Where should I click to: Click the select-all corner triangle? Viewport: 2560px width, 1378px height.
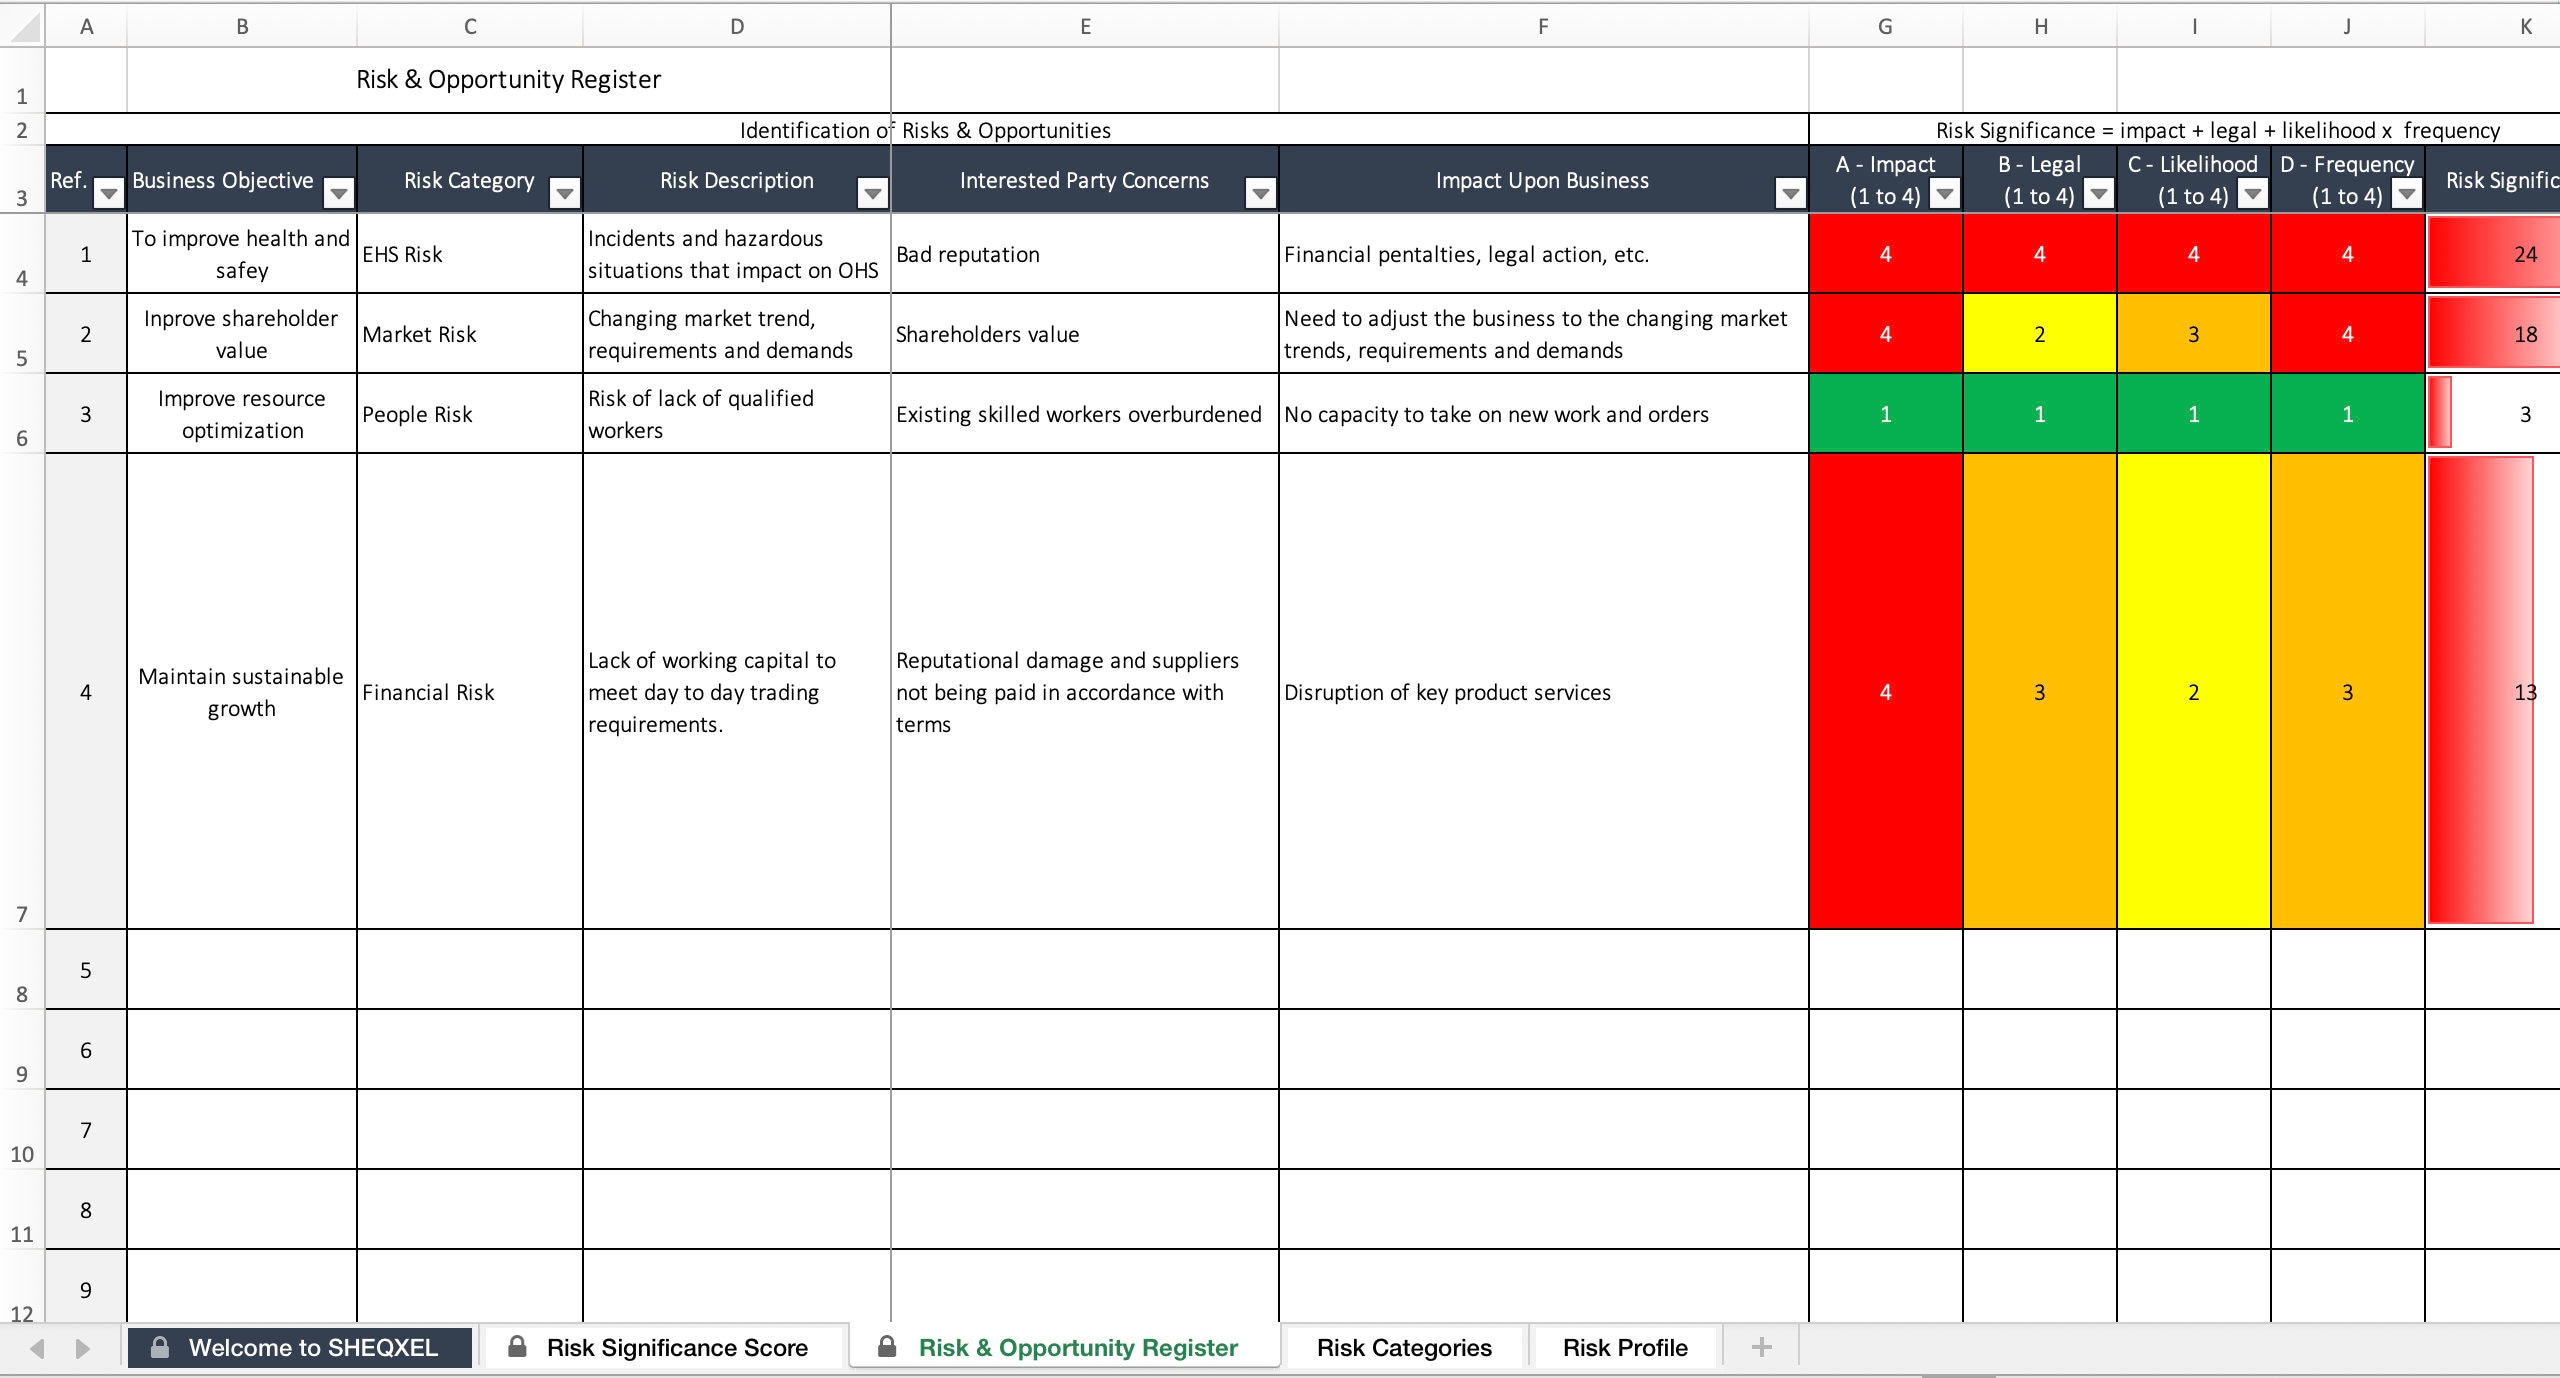pos(22,26)
